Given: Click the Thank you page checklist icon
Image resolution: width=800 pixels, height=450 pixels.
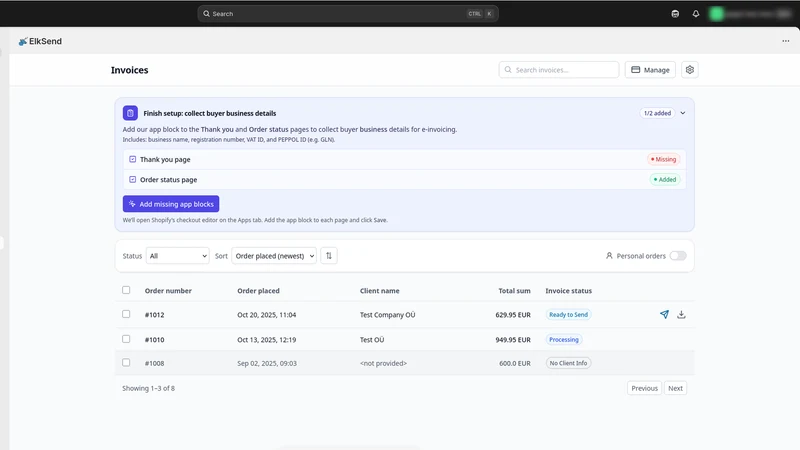Looking at the screenshot, I should pyautogui.click(x=133, y=159).
